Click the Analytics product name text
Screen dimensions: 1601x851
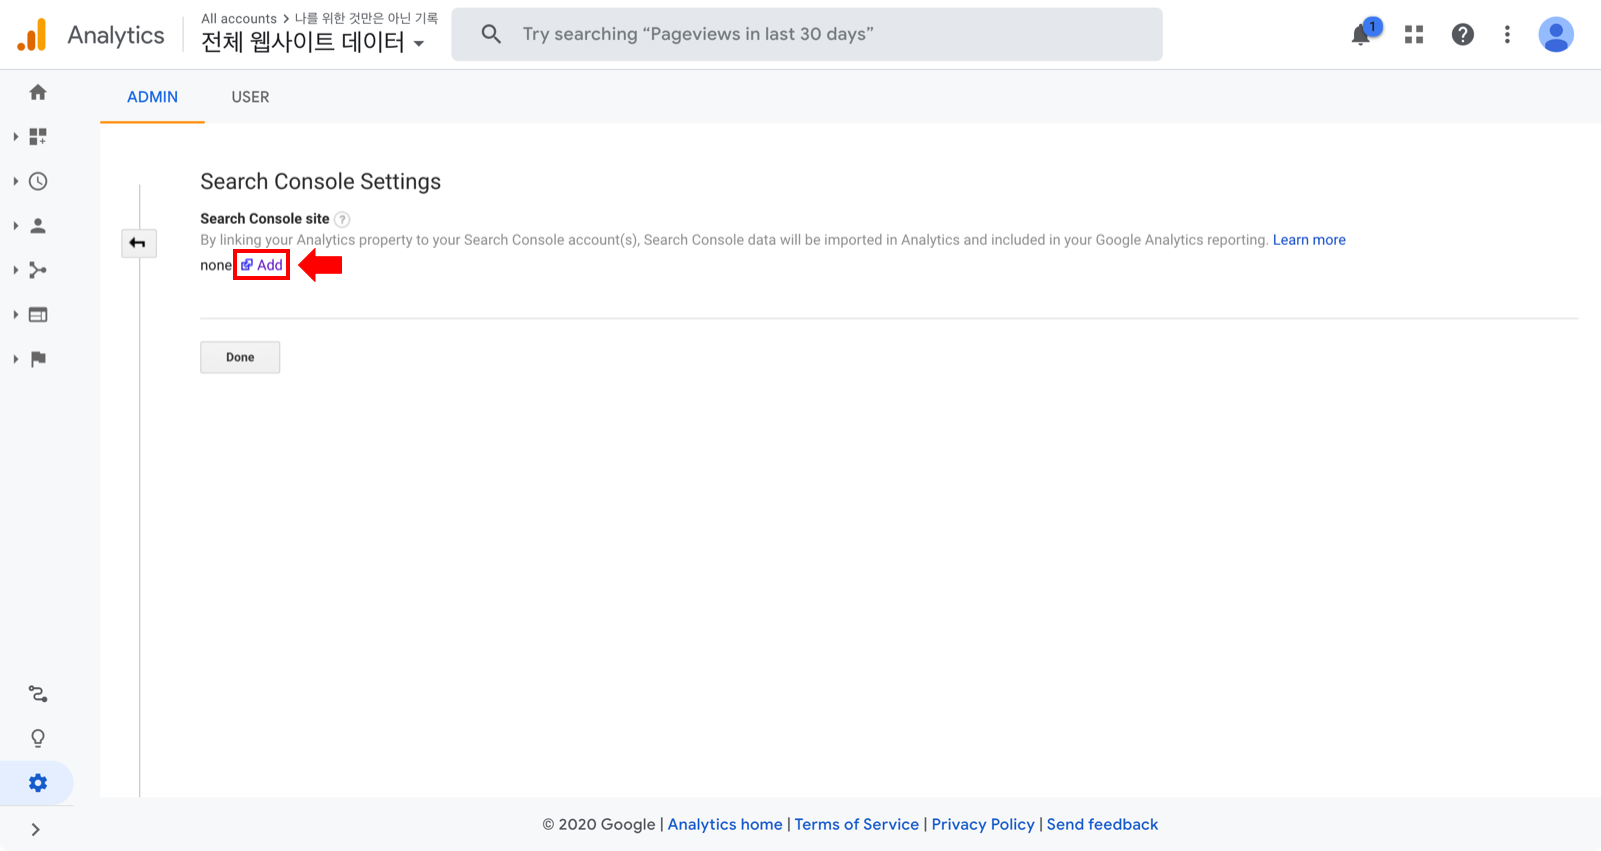[116, 35]
